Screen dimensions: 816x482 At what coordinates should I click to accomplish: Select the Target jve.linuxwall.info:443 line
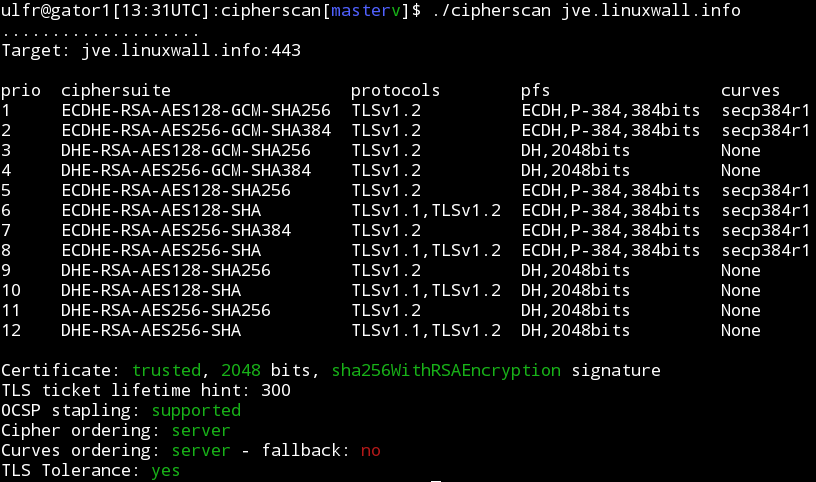(x=151, y=50)
